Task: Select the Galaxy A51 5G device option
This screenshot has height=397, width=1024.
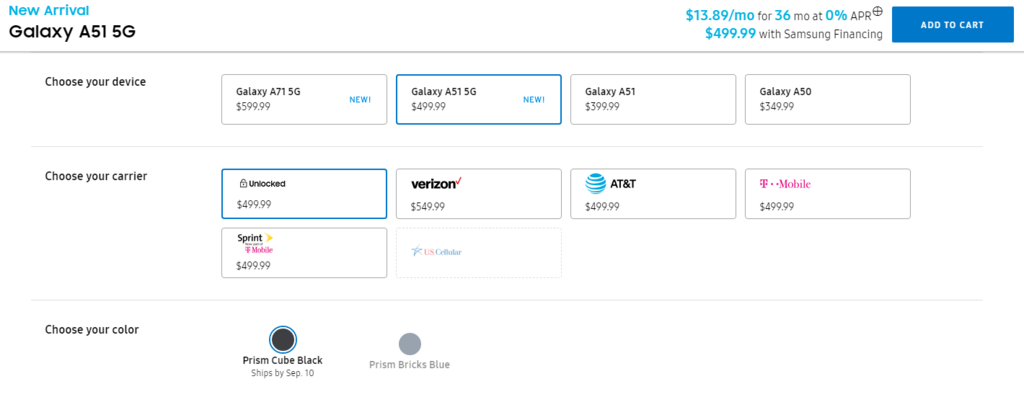Action: pyautogui.click(x=479, y=99)
